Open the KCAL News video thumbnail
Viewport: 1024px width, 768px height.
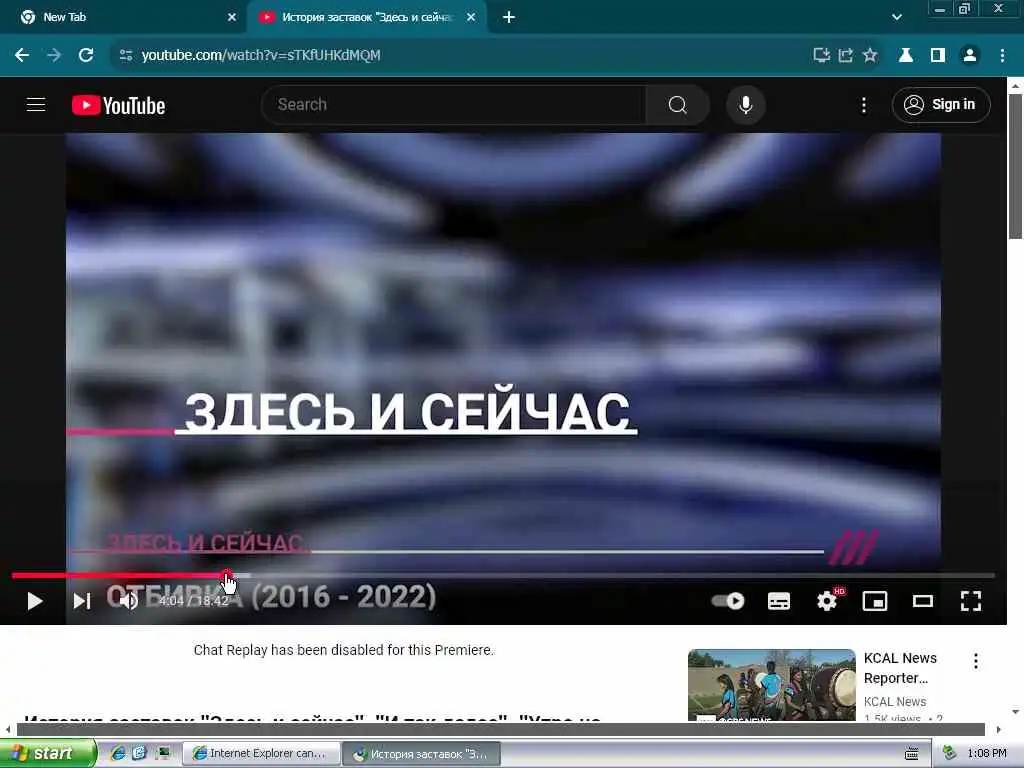(771, 685)
